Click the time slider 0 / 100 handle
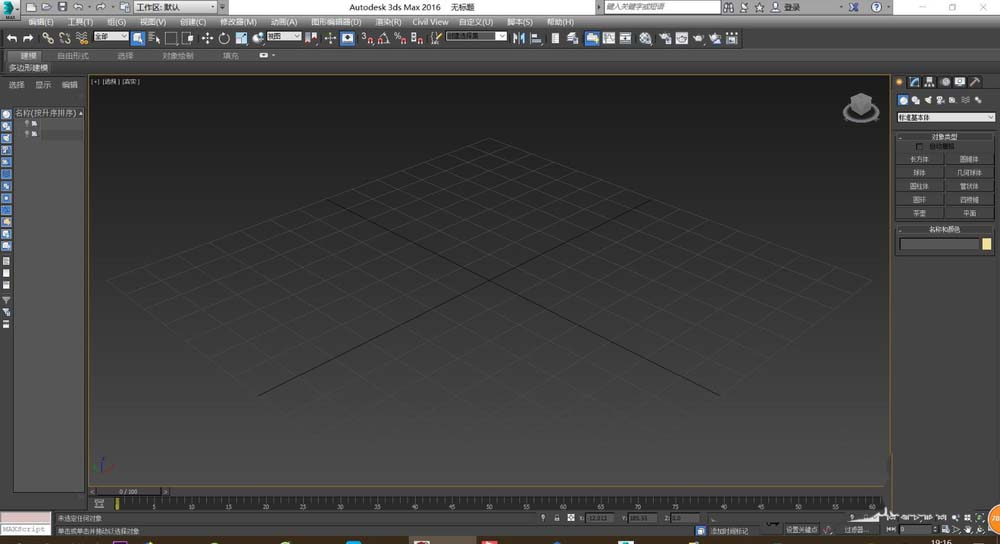Screen dimensions: 1000x544 (130, 492)
